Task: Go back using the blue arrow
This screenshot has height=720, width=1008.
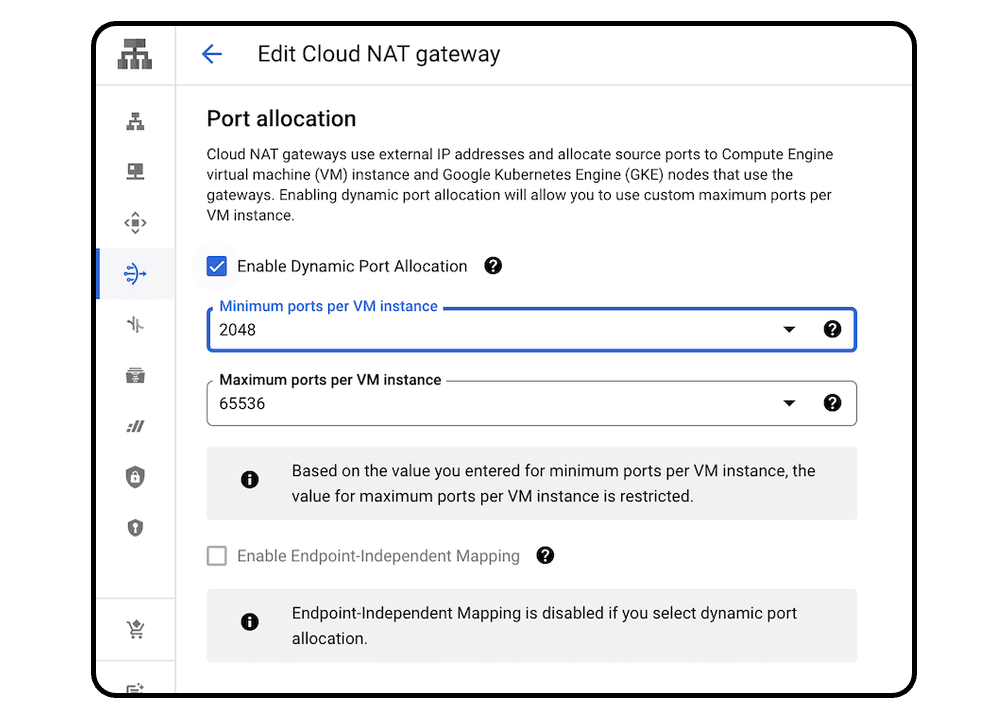Action: tap(212, 54)
